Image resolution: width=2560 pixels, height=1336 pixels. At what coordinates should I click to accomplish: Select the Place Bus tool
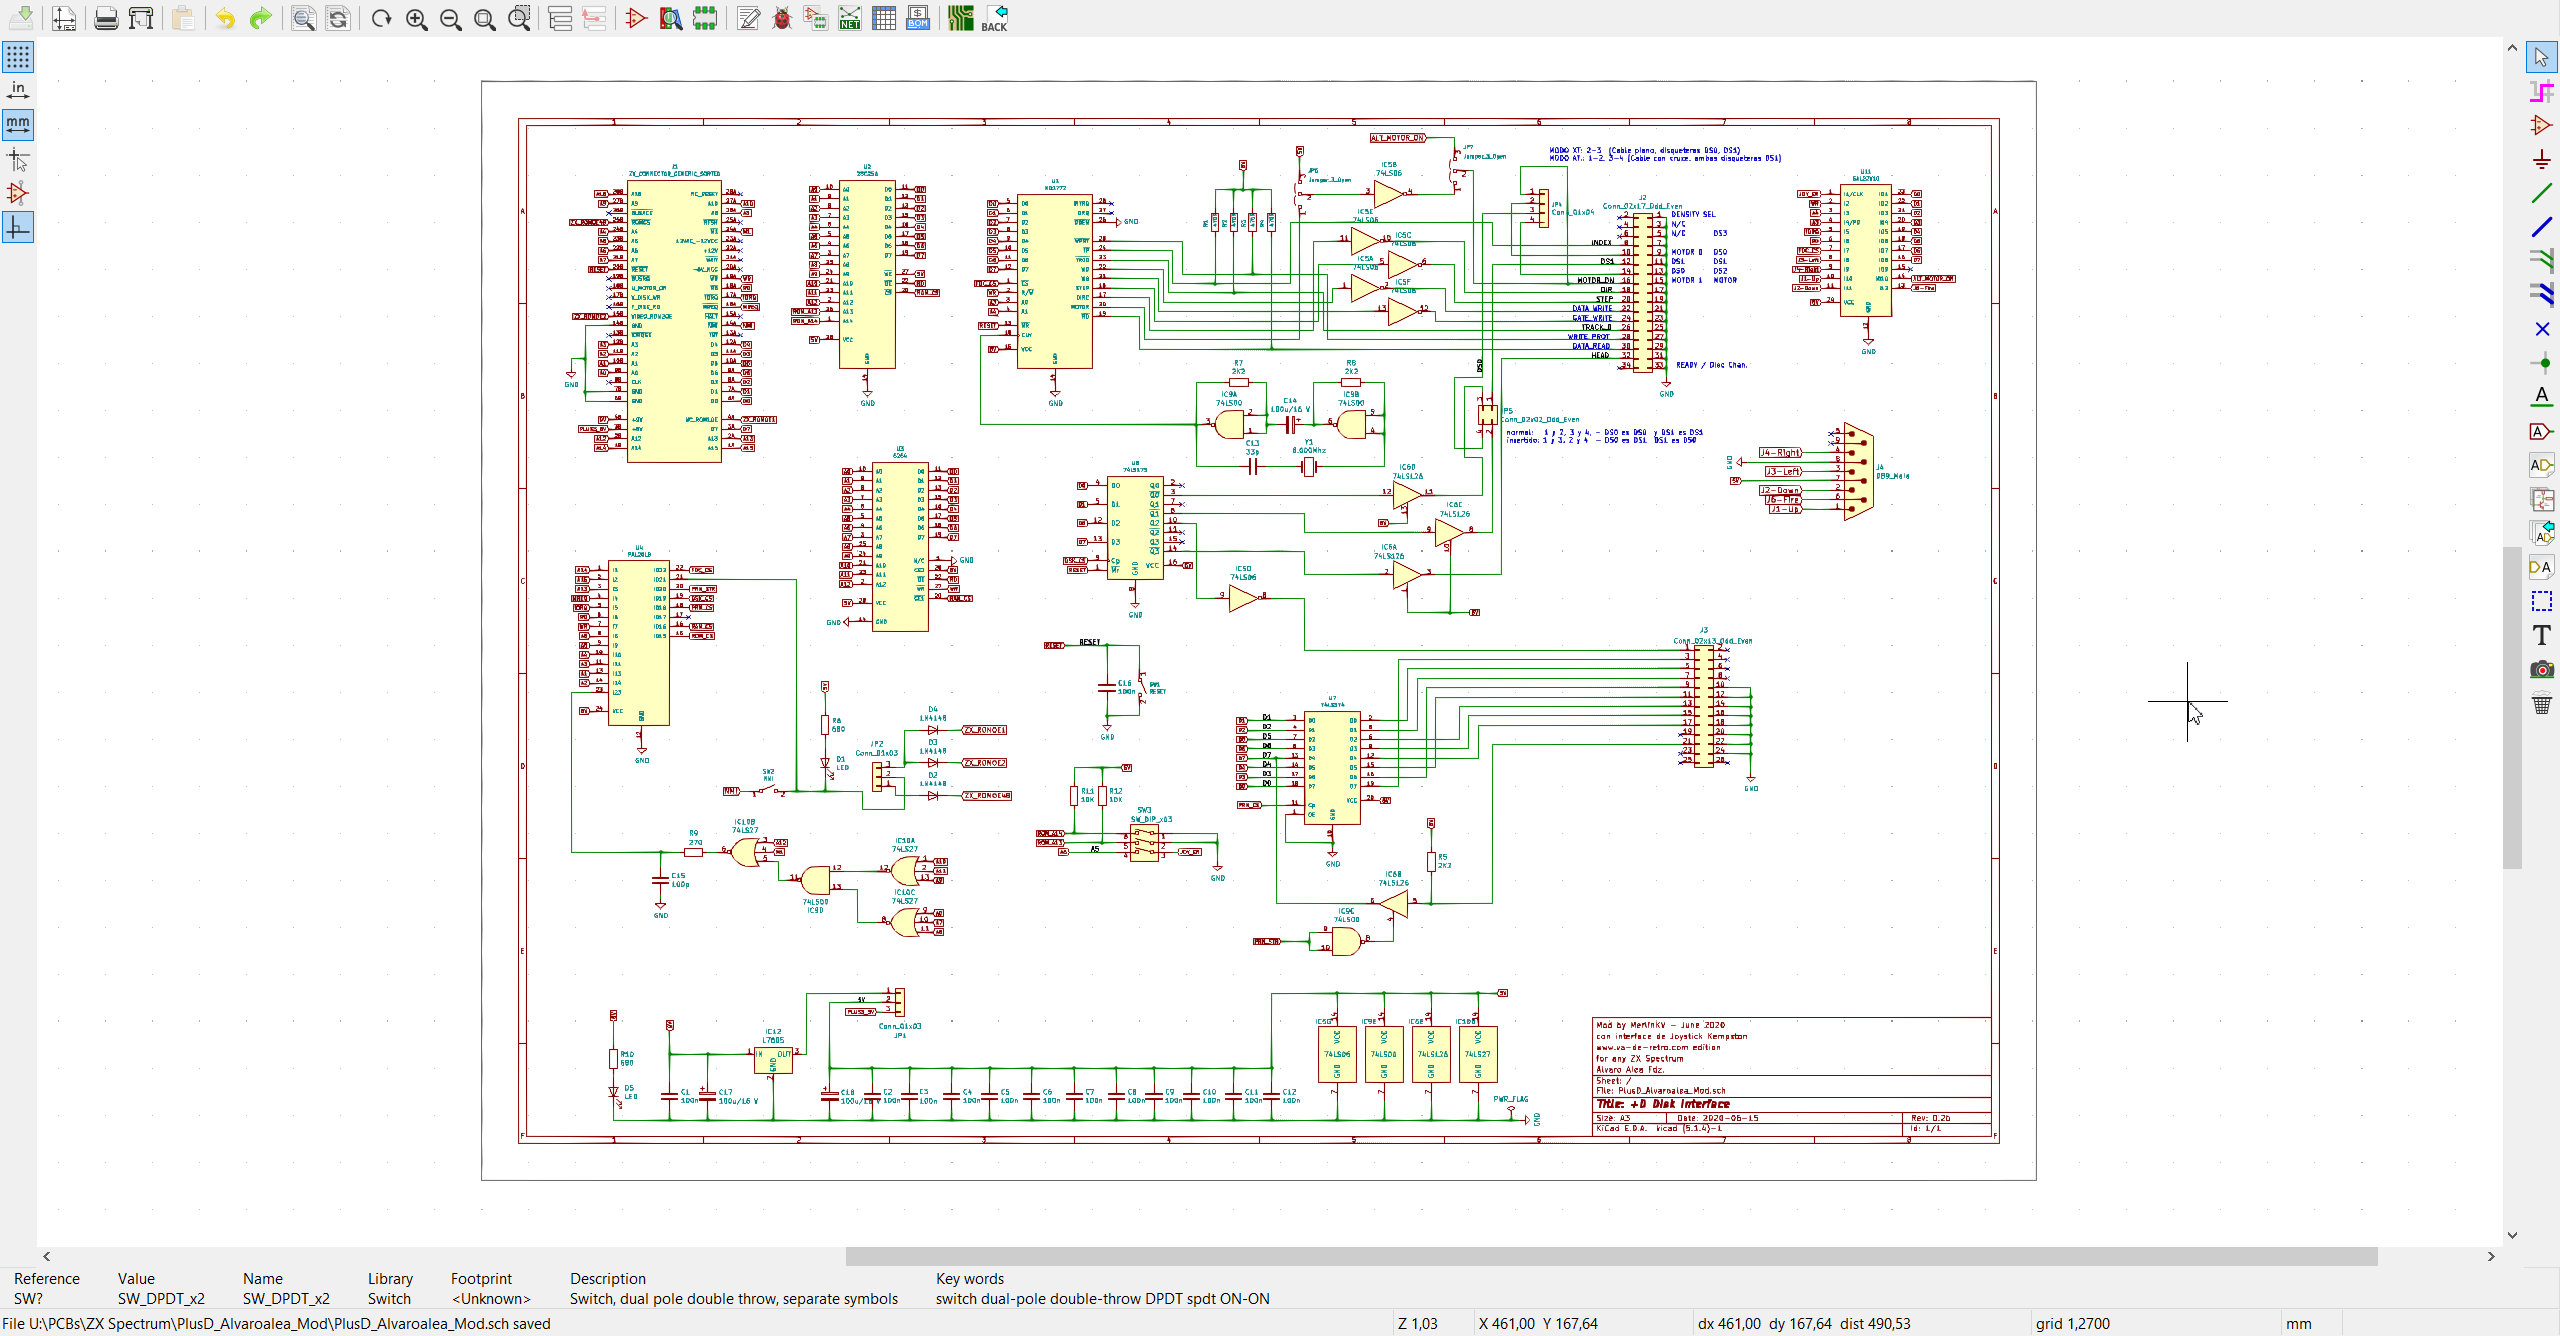pyautogui.click(x=2541, y=228)
